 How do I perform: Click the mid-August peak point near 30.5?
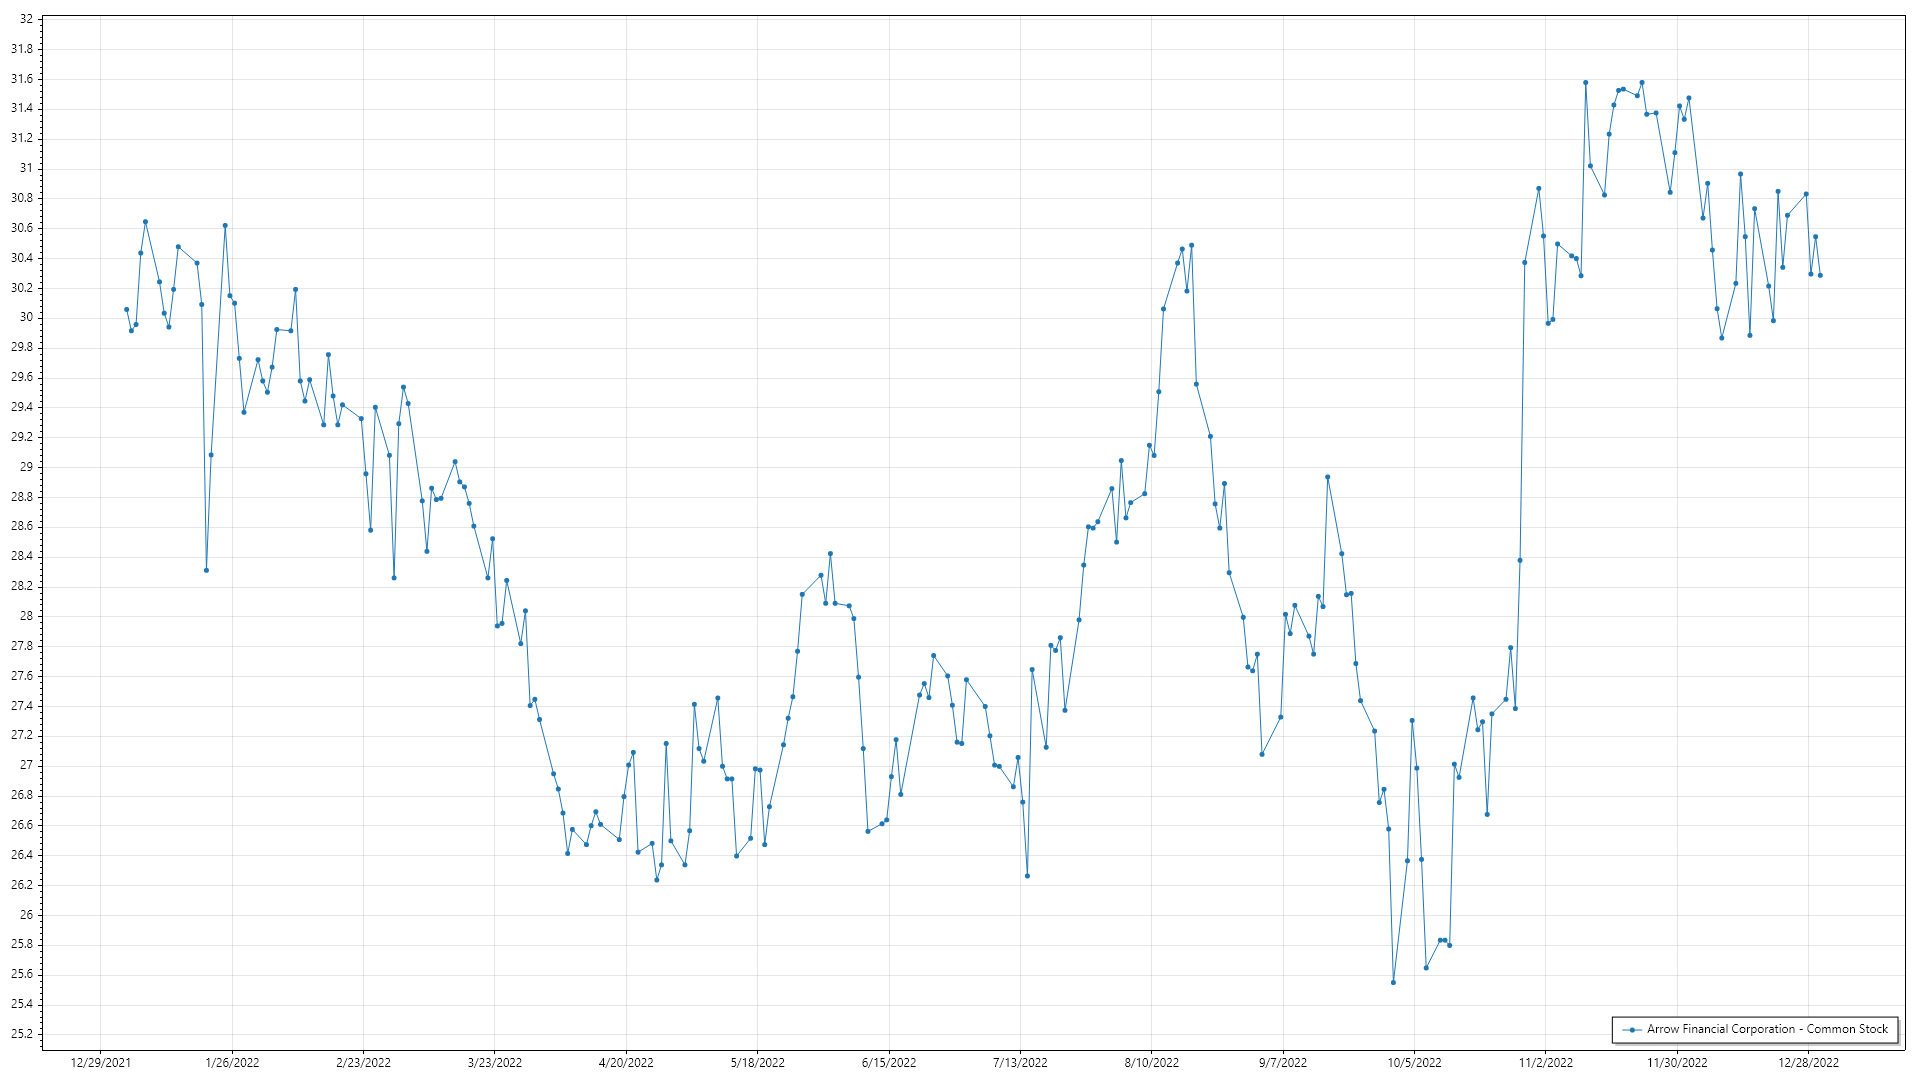pos(1191,245)
